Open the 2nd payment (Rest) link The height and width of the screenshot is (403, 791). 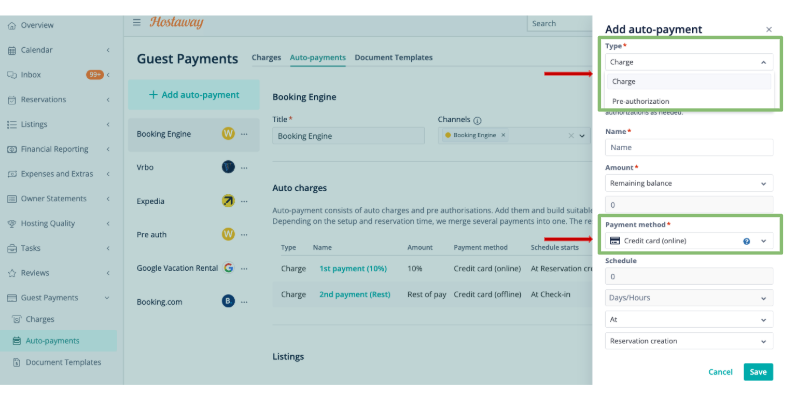(355, 294)
